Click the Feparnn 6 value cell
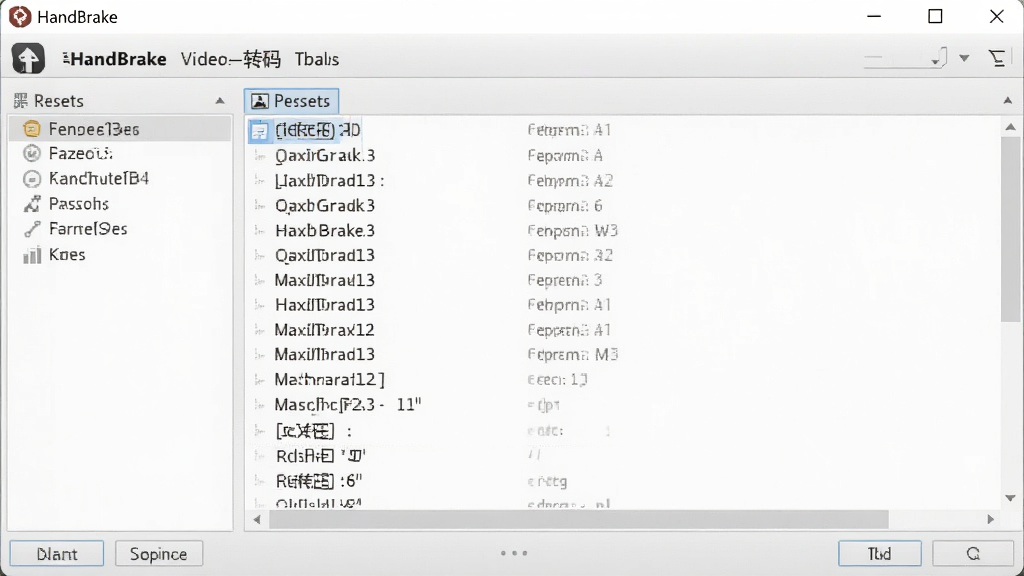The image size is (1024, 576). (x=565, y=206)
